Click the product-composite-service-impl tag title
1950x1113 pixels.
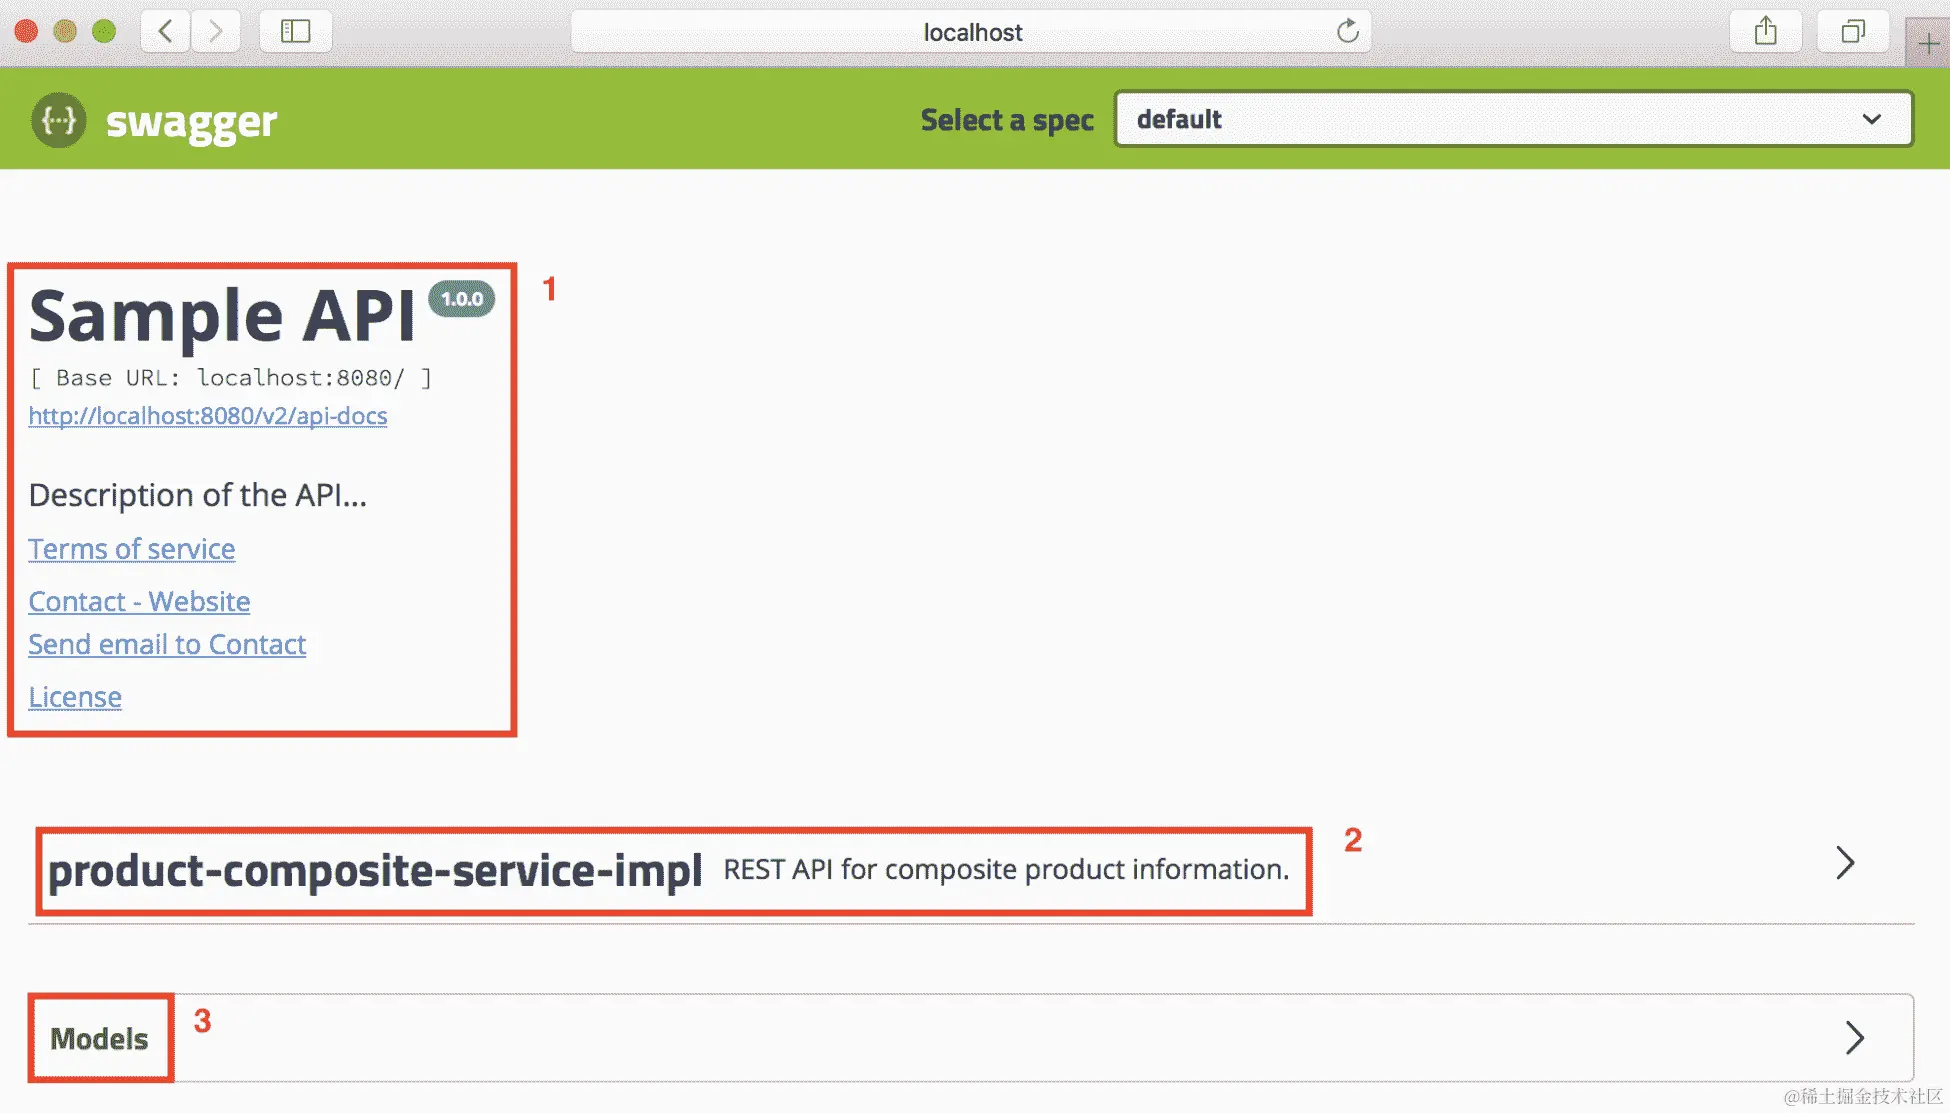coord(375,870)
